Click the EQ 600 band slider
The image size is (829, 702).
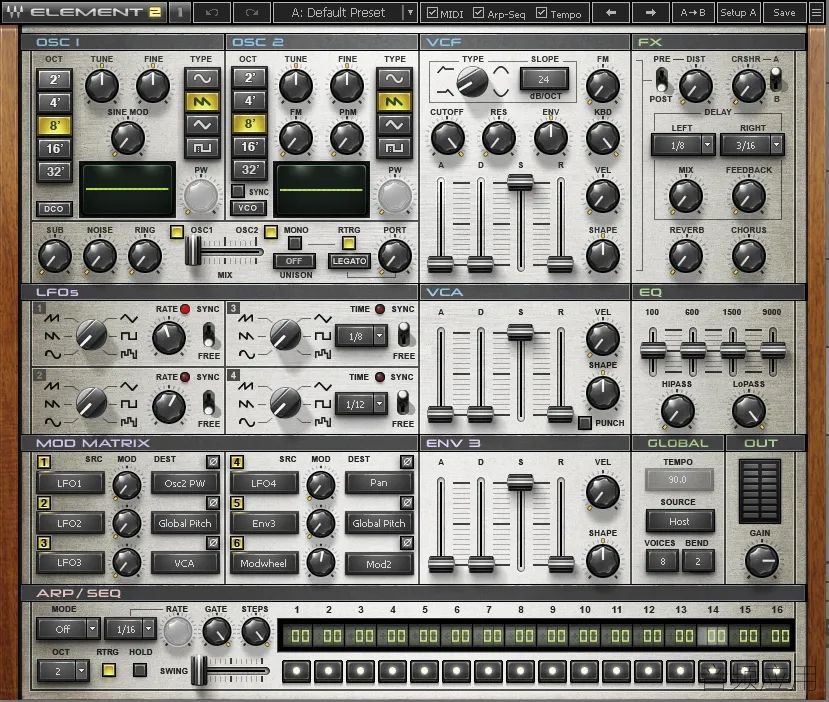pyautogui.click(x=693, y=350)
